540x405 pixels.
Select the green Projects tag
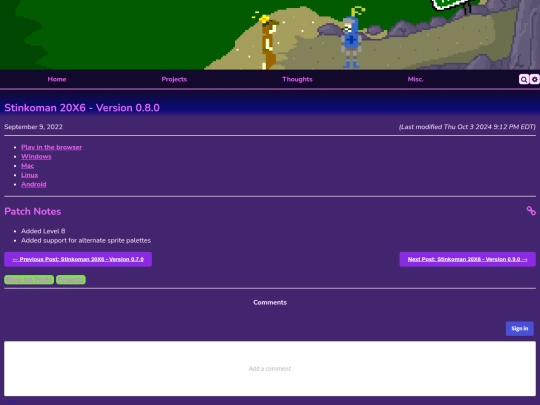click(71, 280)
